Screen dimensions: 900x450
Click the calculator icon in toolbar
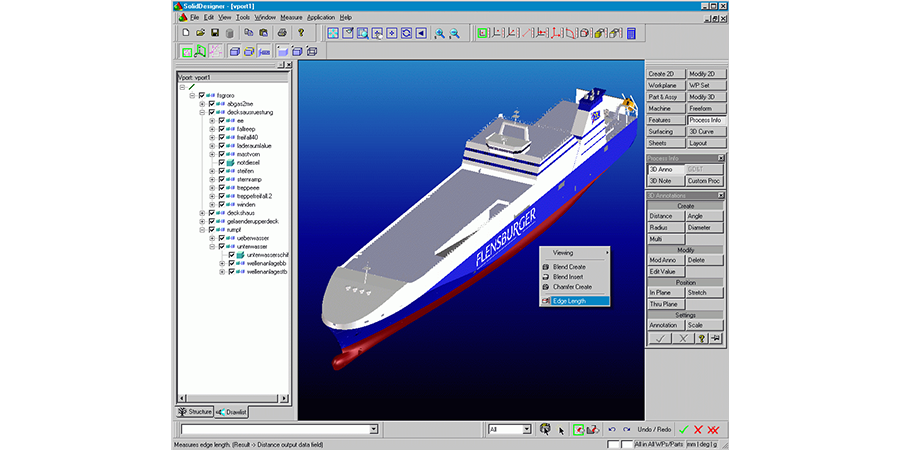point(631,33)
